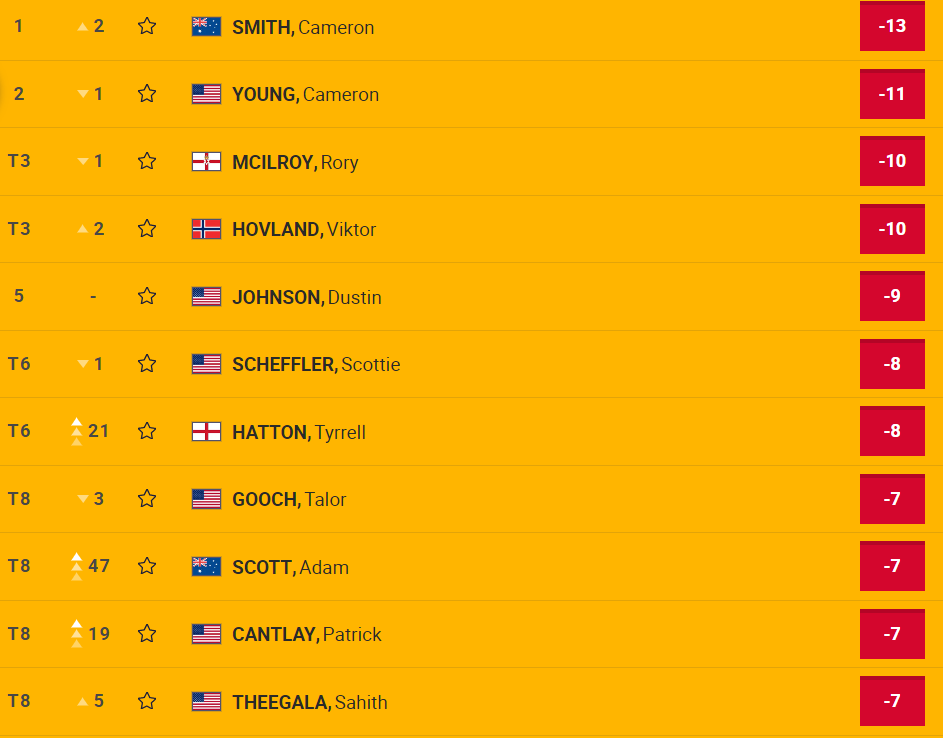Expand Cameron Smith's -13 score box
Viewport: 943px width, 738px height.
coord(892,26)
